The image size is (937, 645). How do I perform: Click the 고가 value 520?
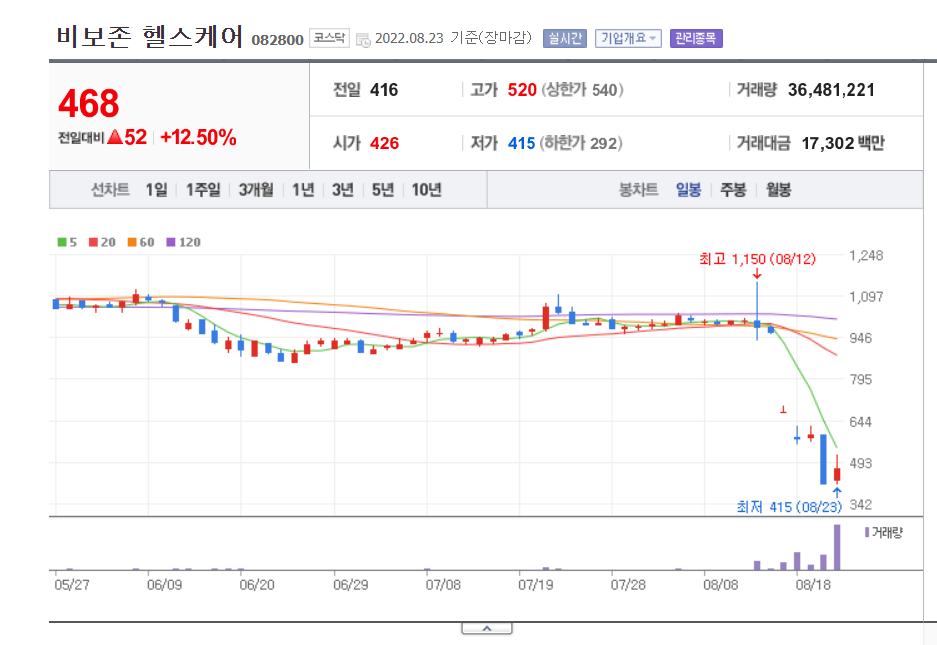point(522,90)
